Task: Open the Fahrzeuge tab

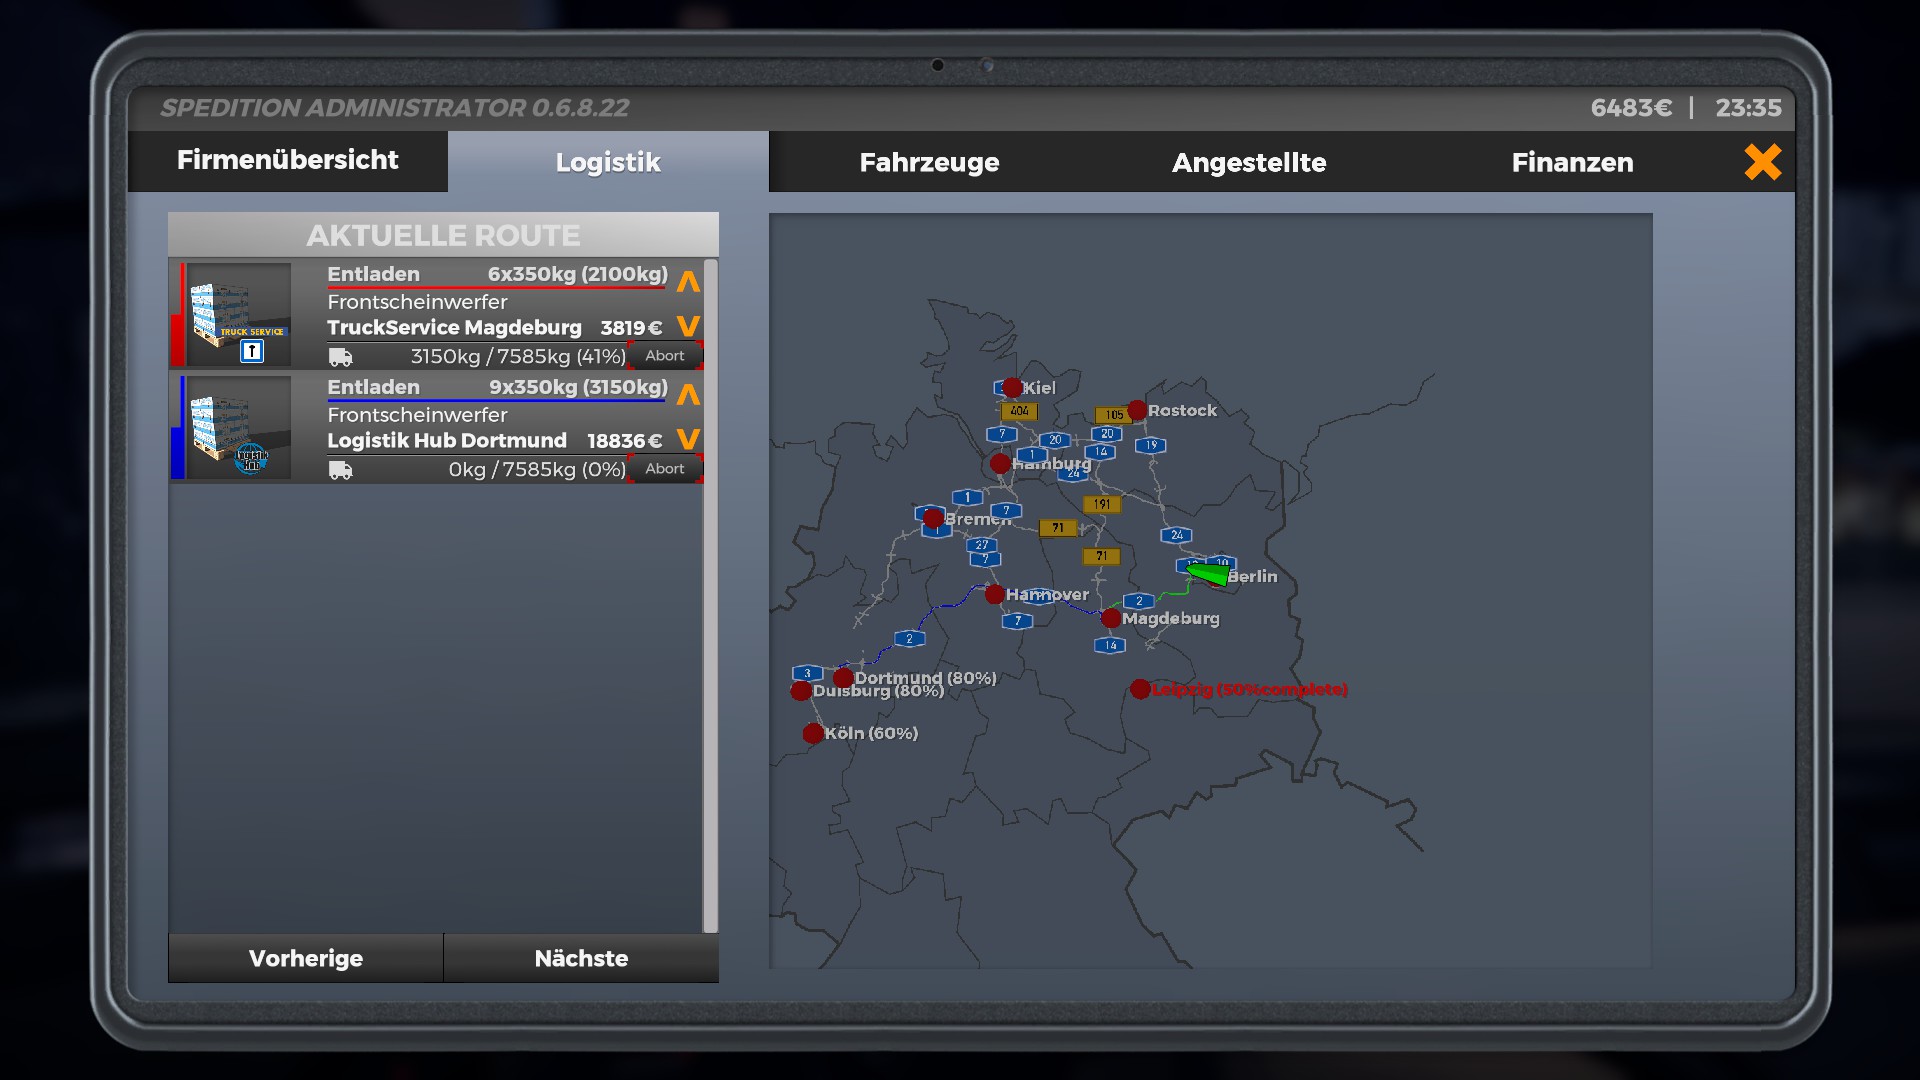Action: (x=929, y=162)
